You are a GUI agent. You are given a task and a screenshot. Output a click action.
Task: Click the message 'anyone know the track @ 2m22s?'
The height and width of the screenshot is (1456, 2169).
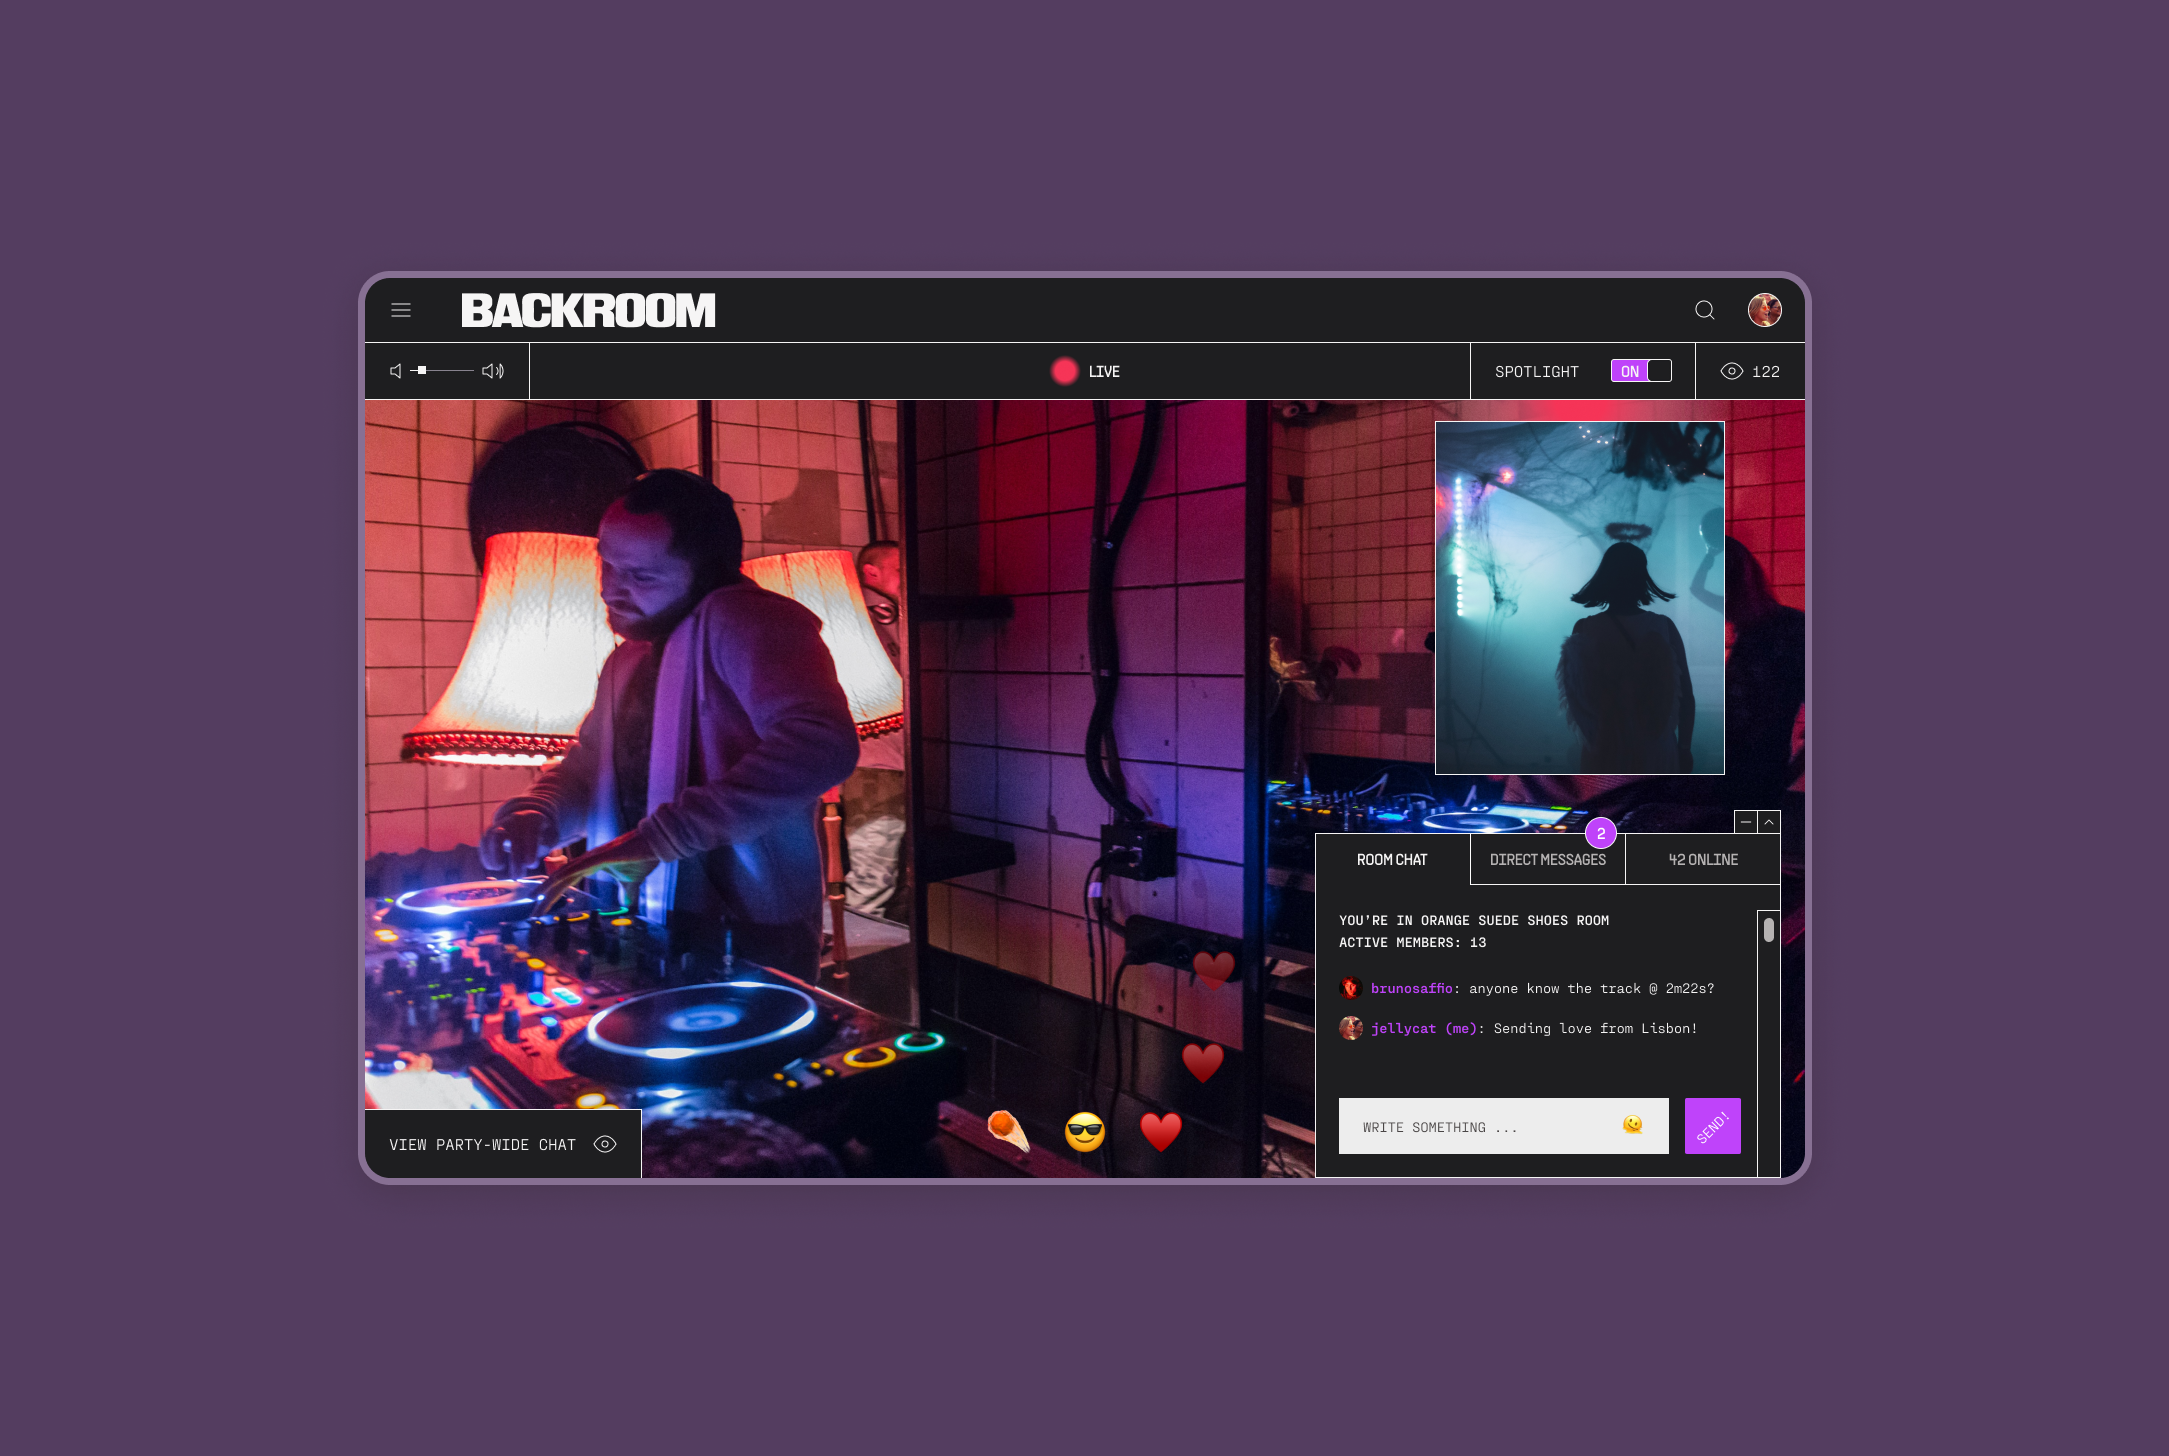point(1592,989)
